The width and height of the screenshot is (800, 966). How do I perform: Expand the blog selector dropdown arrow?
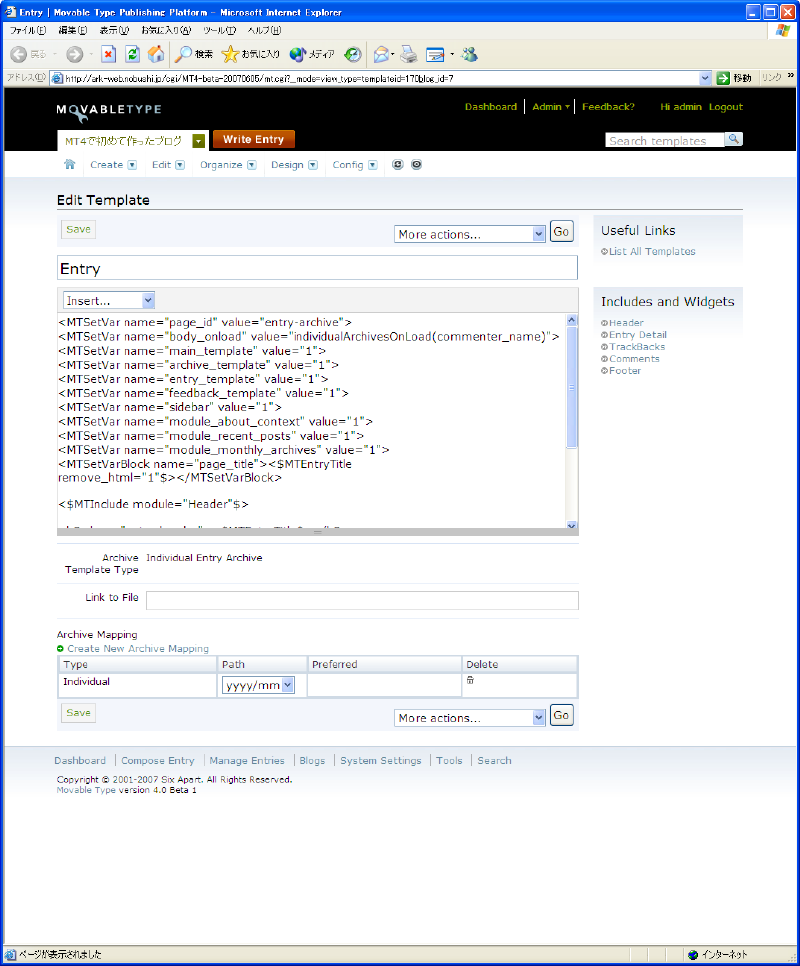198,141
